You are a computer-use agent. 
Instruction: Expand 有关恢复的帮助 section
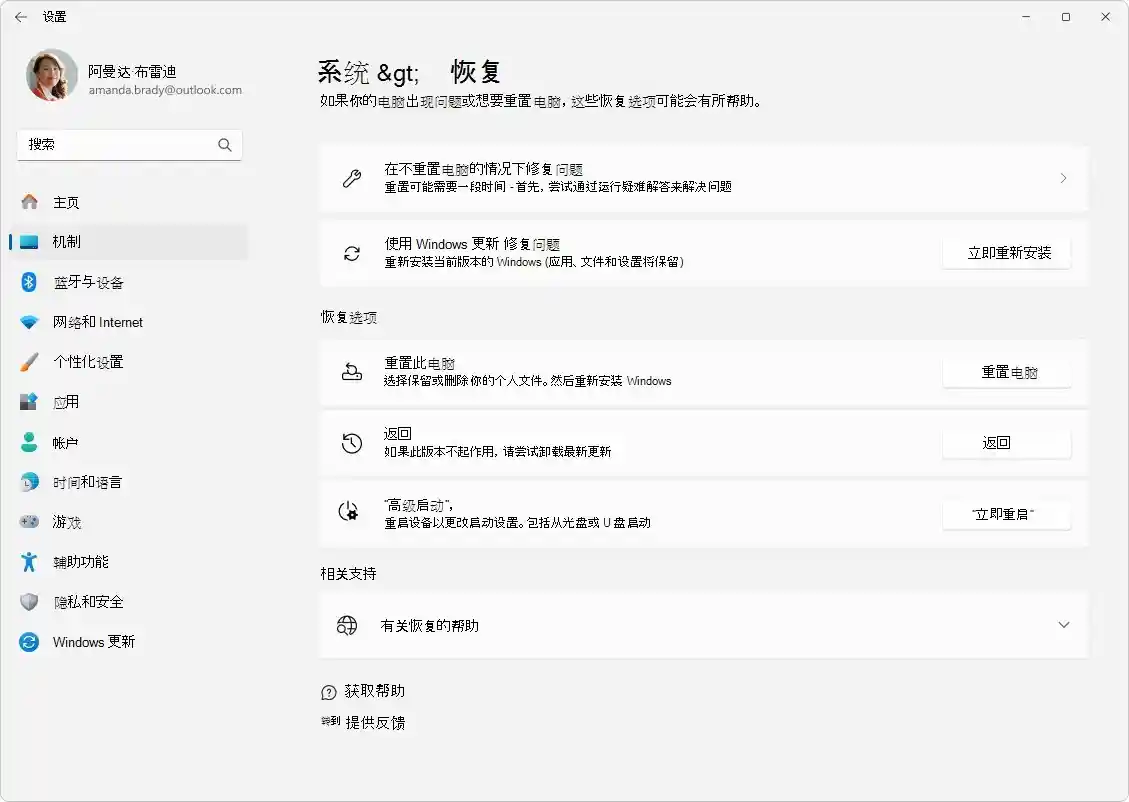[x=1063, y=625]
